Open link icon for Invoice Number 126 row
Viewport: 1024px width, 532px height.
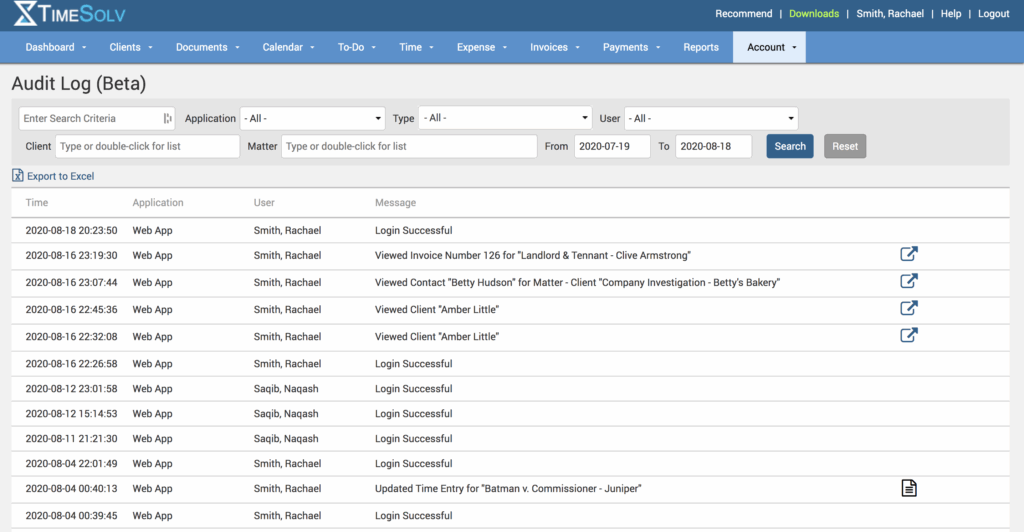click(x=908, y=254)
